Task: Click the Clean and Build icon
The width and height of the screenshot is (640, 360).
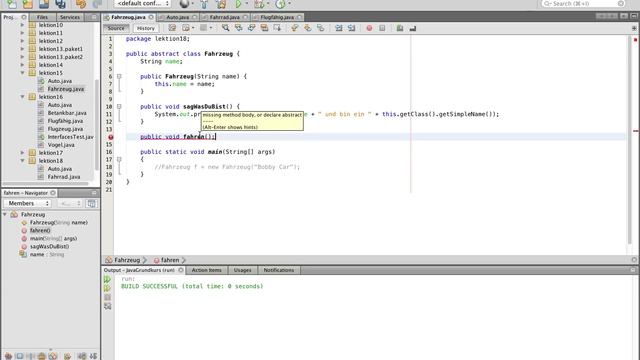Action: point(221,4)
